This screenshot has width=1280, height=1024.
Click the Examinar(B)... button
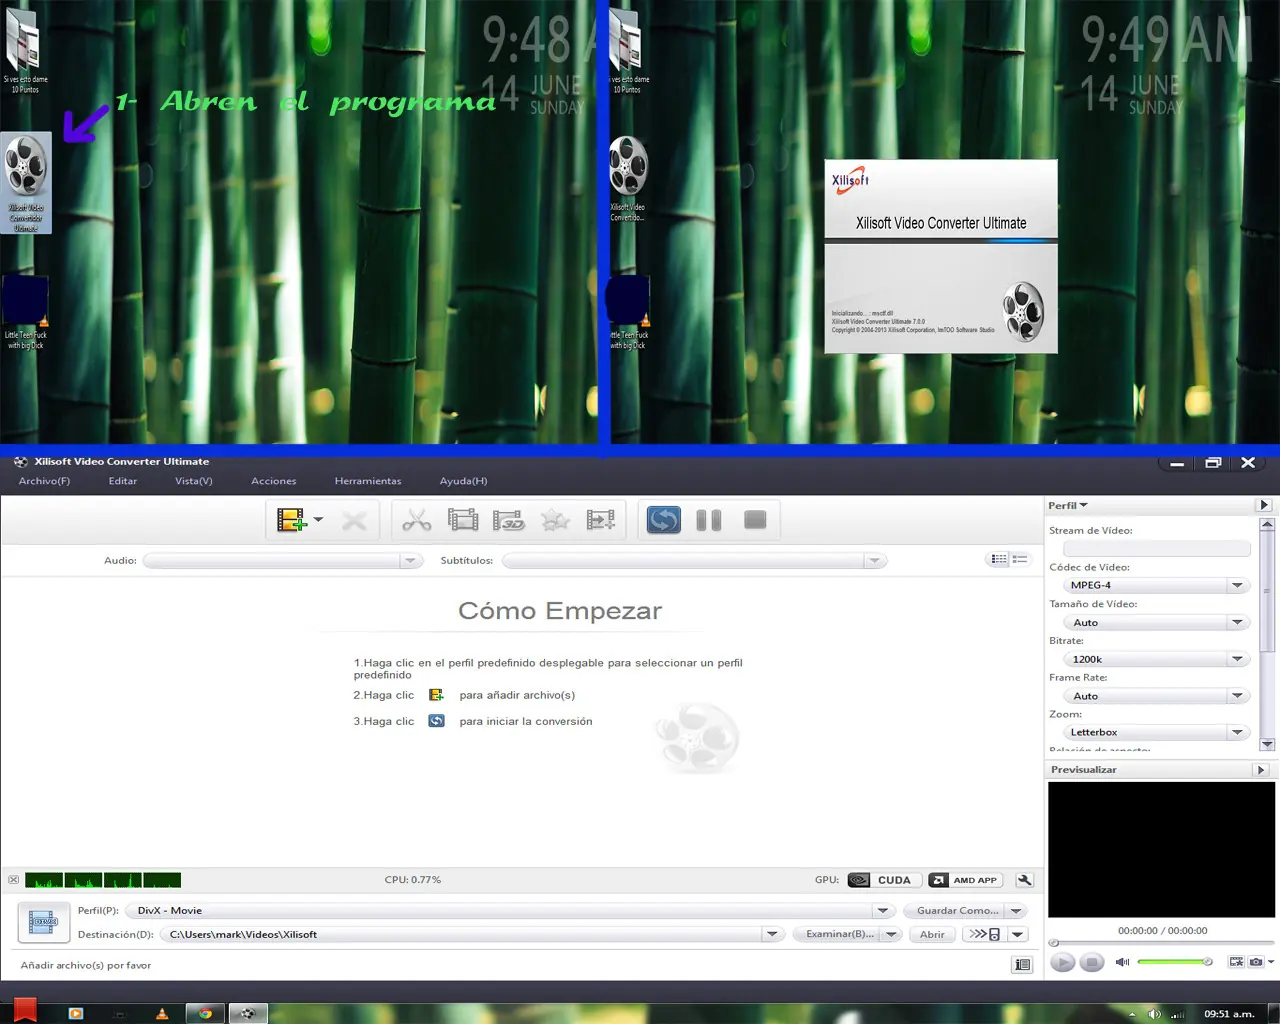click(840, 935)
